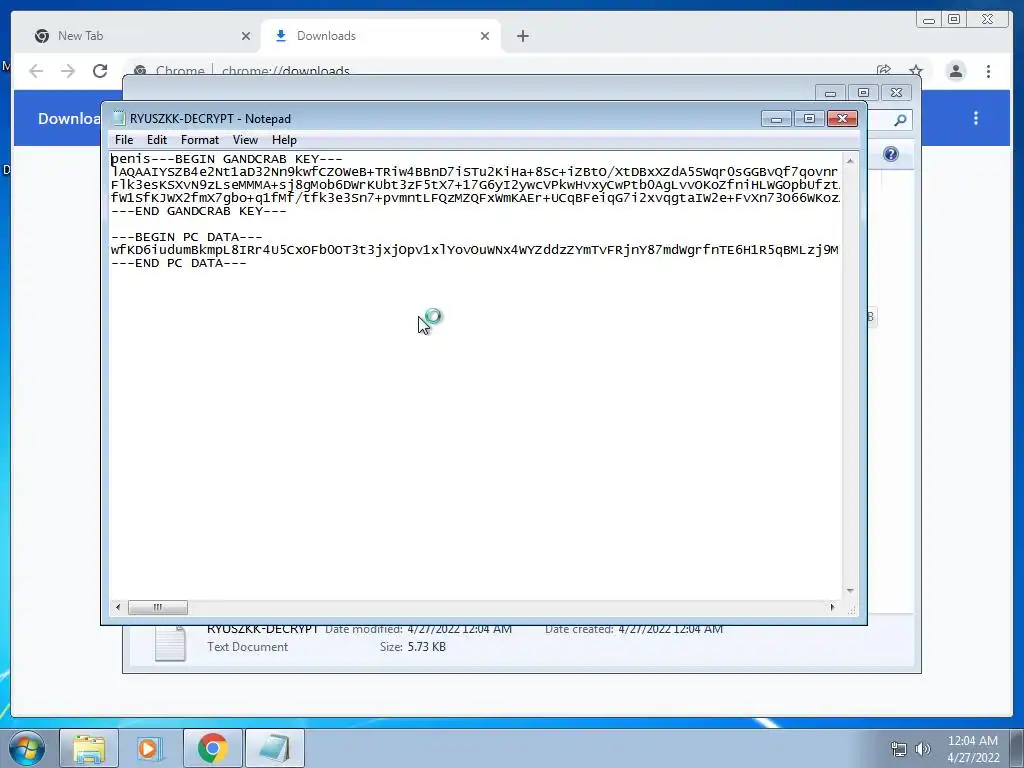Click the ---END GANDCRAB KEY--- line
The height and width of the screenshot is (768, 1024).
[x=199, y=211]
